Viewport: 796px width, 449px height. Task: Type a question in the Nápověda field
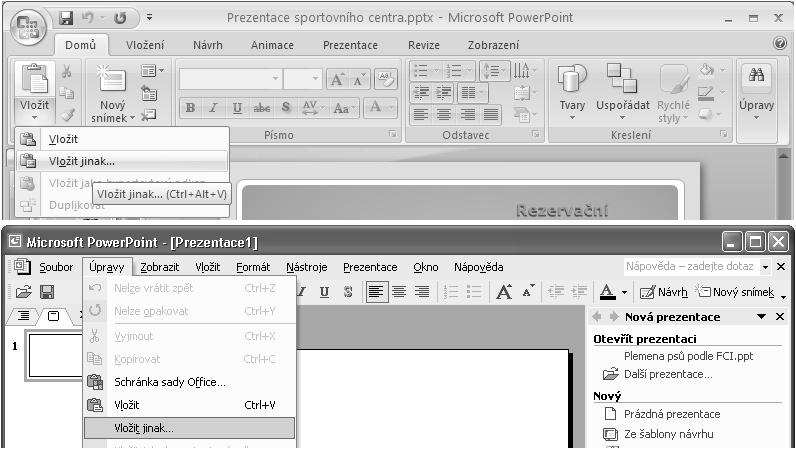pos(691,266)
